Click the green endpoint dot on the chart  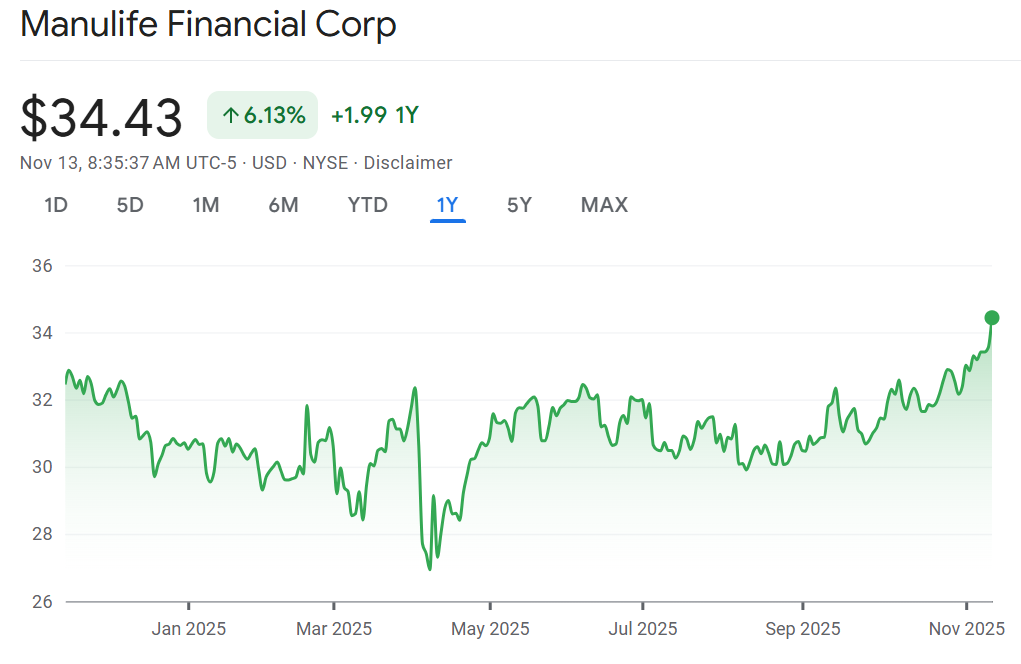[x=992, y=318]
